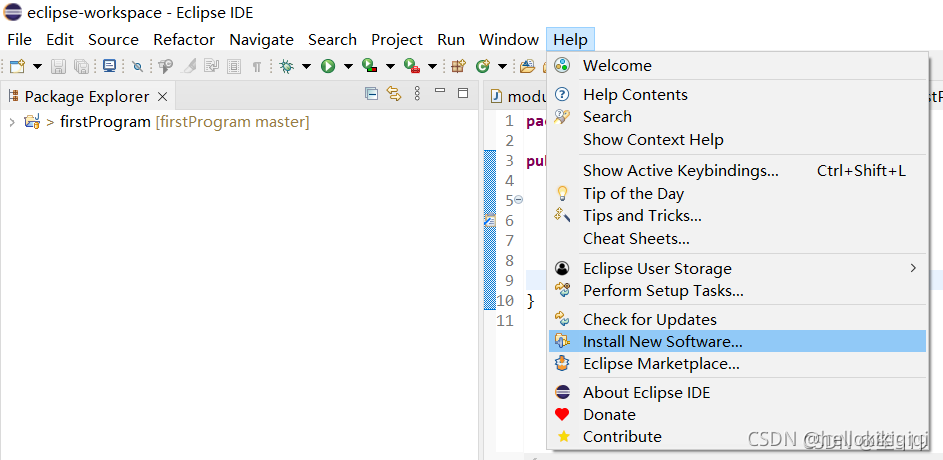Image resolution: width=943 pixels, height=460 pixels.
Task: Open the Run menu
Action: [x=451, y=40]
